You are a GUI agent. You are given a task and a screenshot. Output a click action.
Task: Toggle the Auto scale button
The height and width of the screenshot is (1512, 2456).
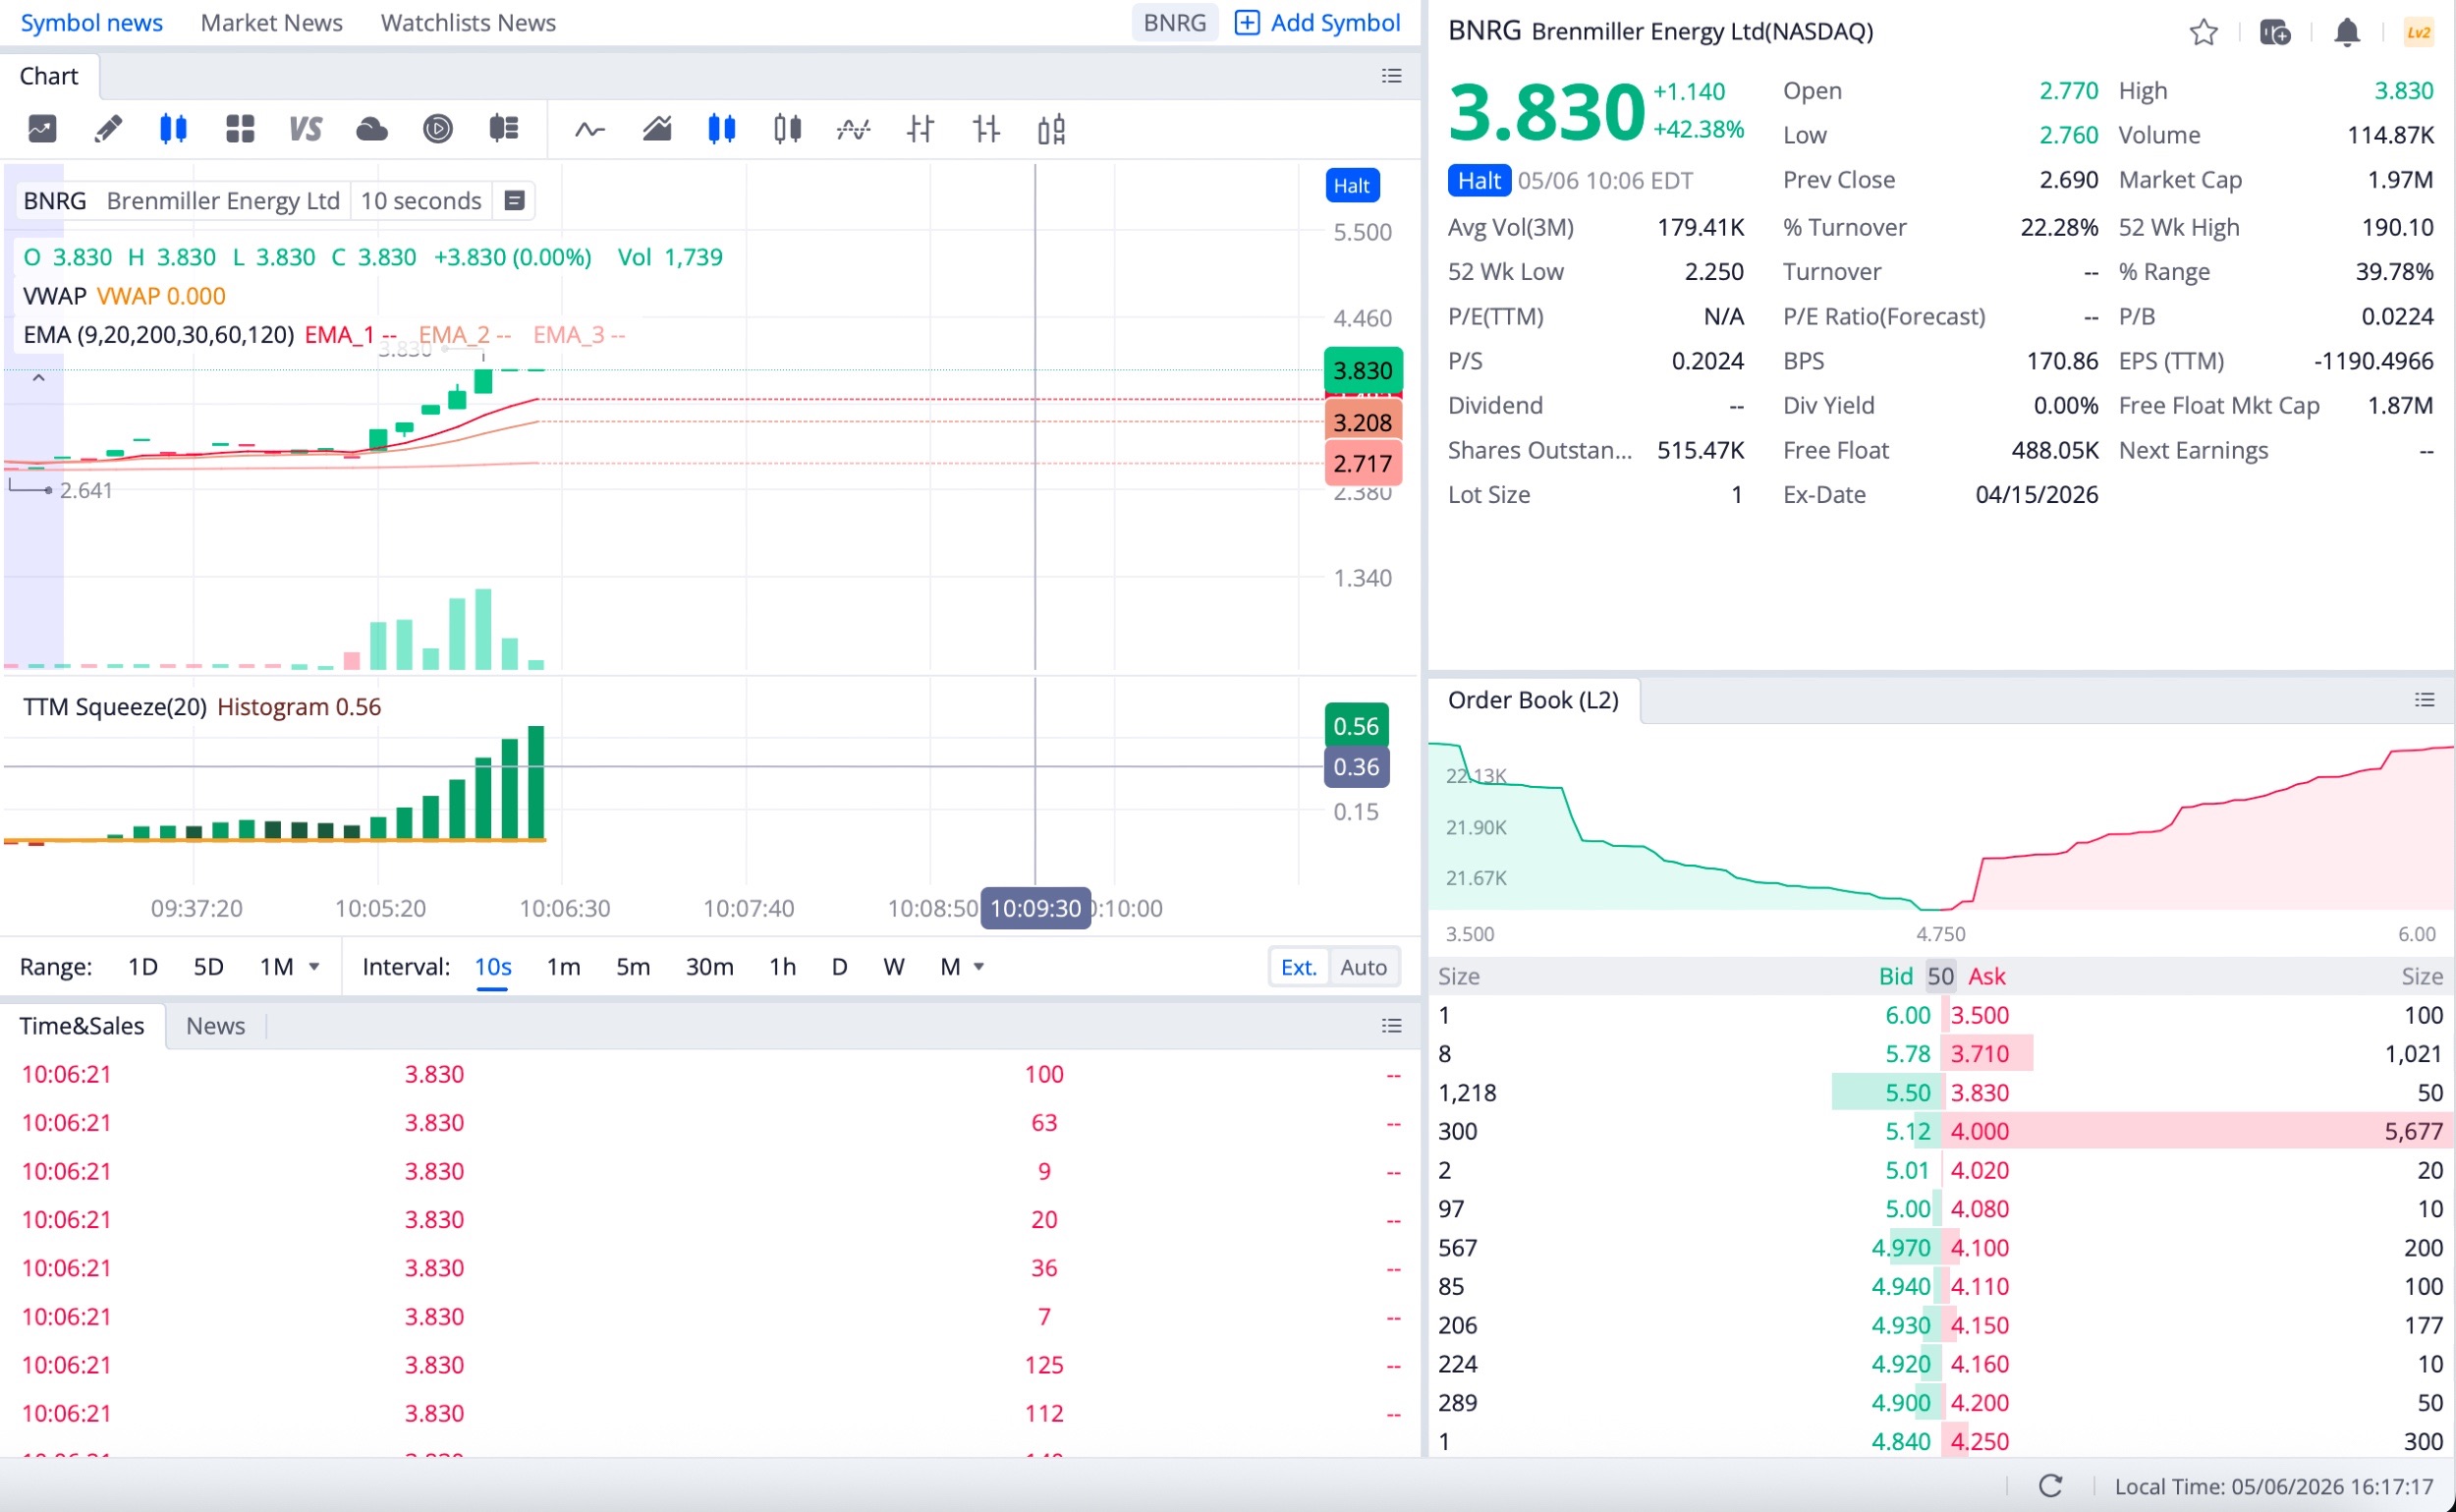[1363, 967]
